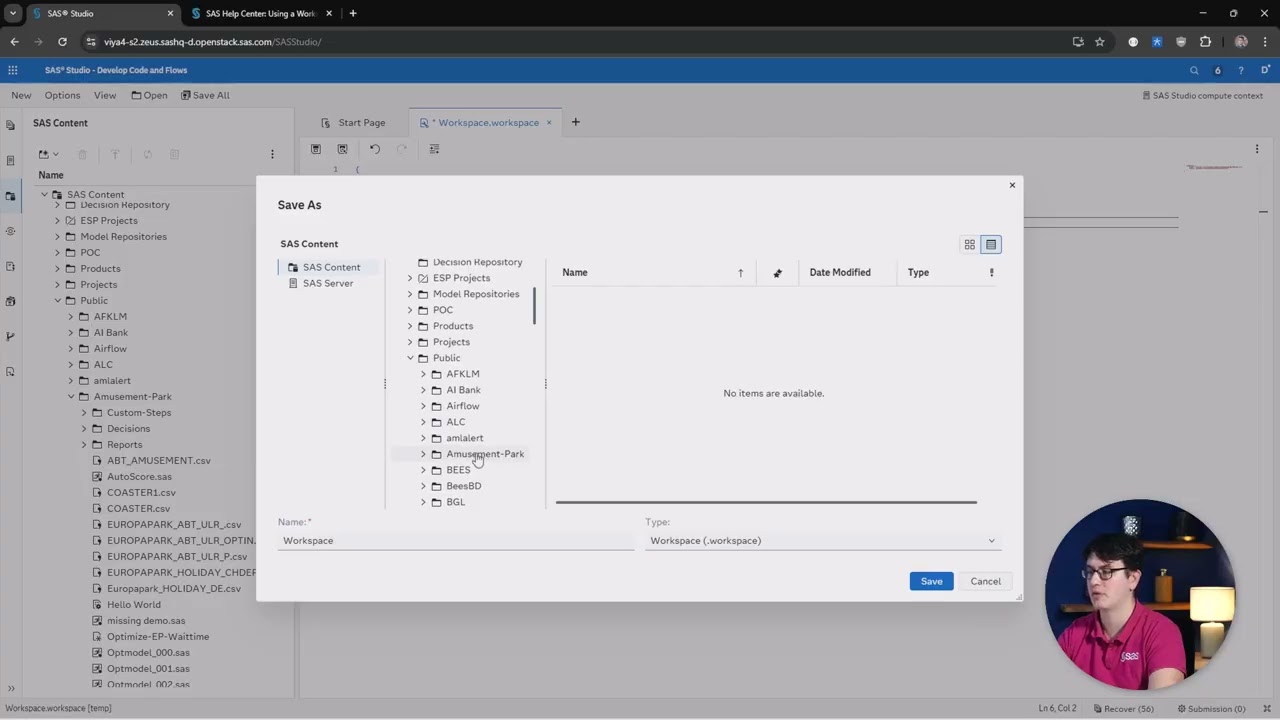Expand Amusement-Park folder in dialog tree
Viewport: 1280px width, 720px height.
click(x=423, y=454)
